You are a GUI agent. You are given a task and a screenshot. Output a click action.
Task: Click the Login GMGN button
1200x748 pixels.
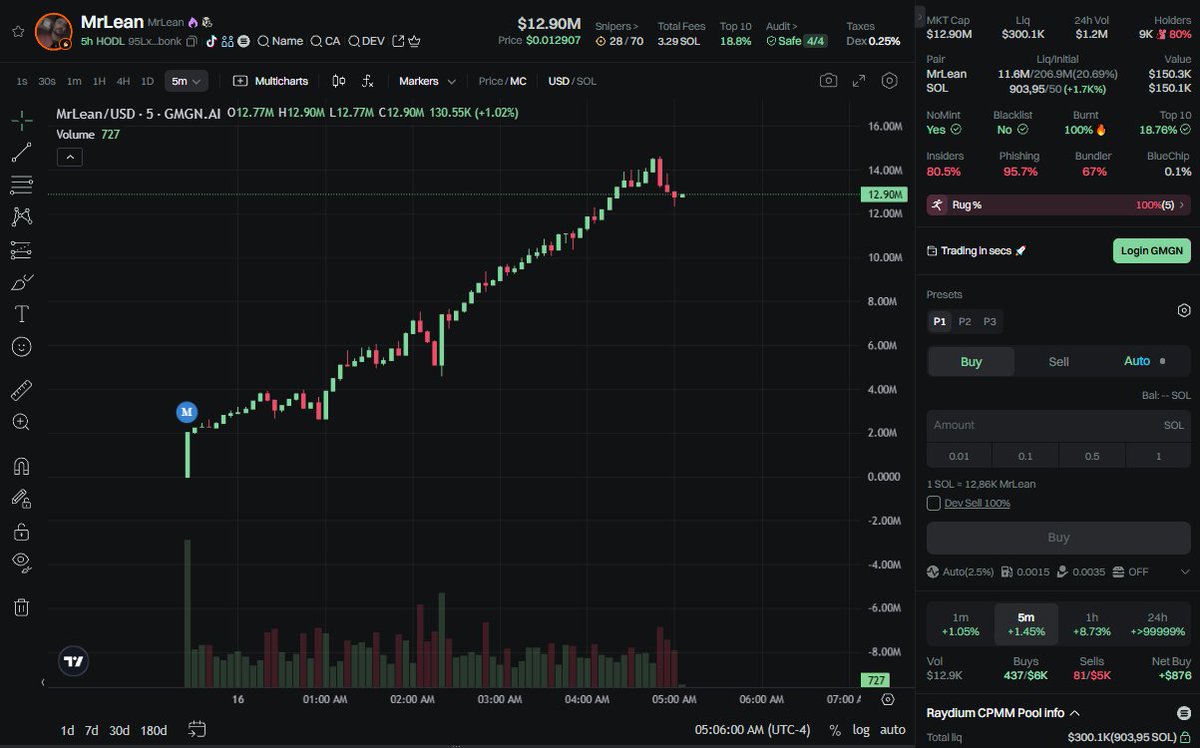point(1152,251)
